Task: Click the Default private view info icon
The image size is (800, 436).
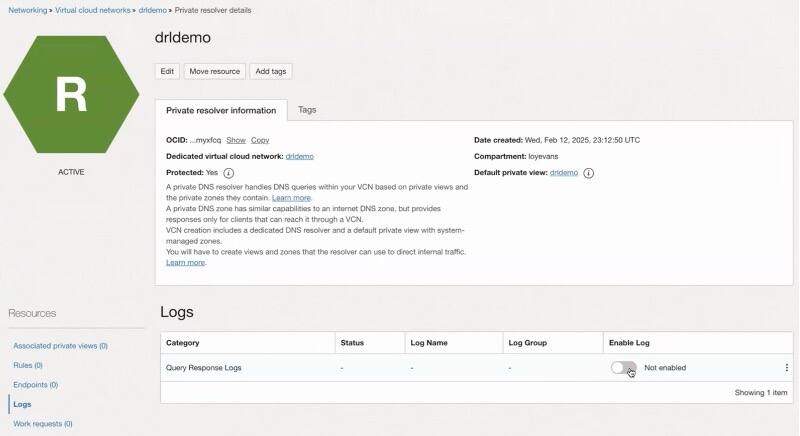Action: coord(588,173)
